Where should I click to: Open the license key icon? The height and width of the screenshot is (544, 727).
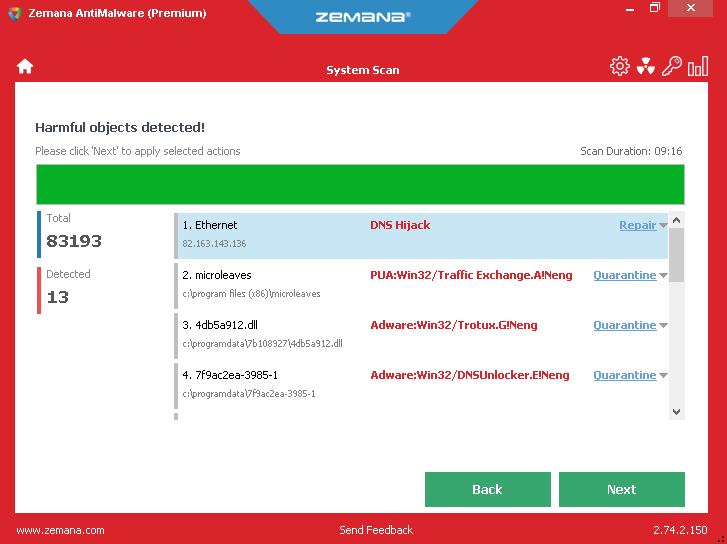click(x=671, y=66)
